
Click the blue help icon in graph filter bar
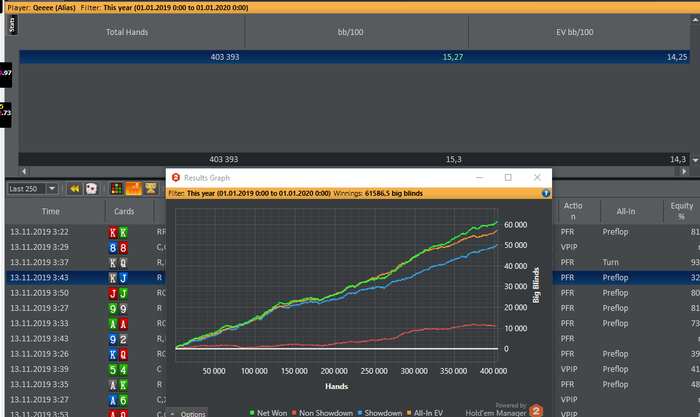pos(546,193)
